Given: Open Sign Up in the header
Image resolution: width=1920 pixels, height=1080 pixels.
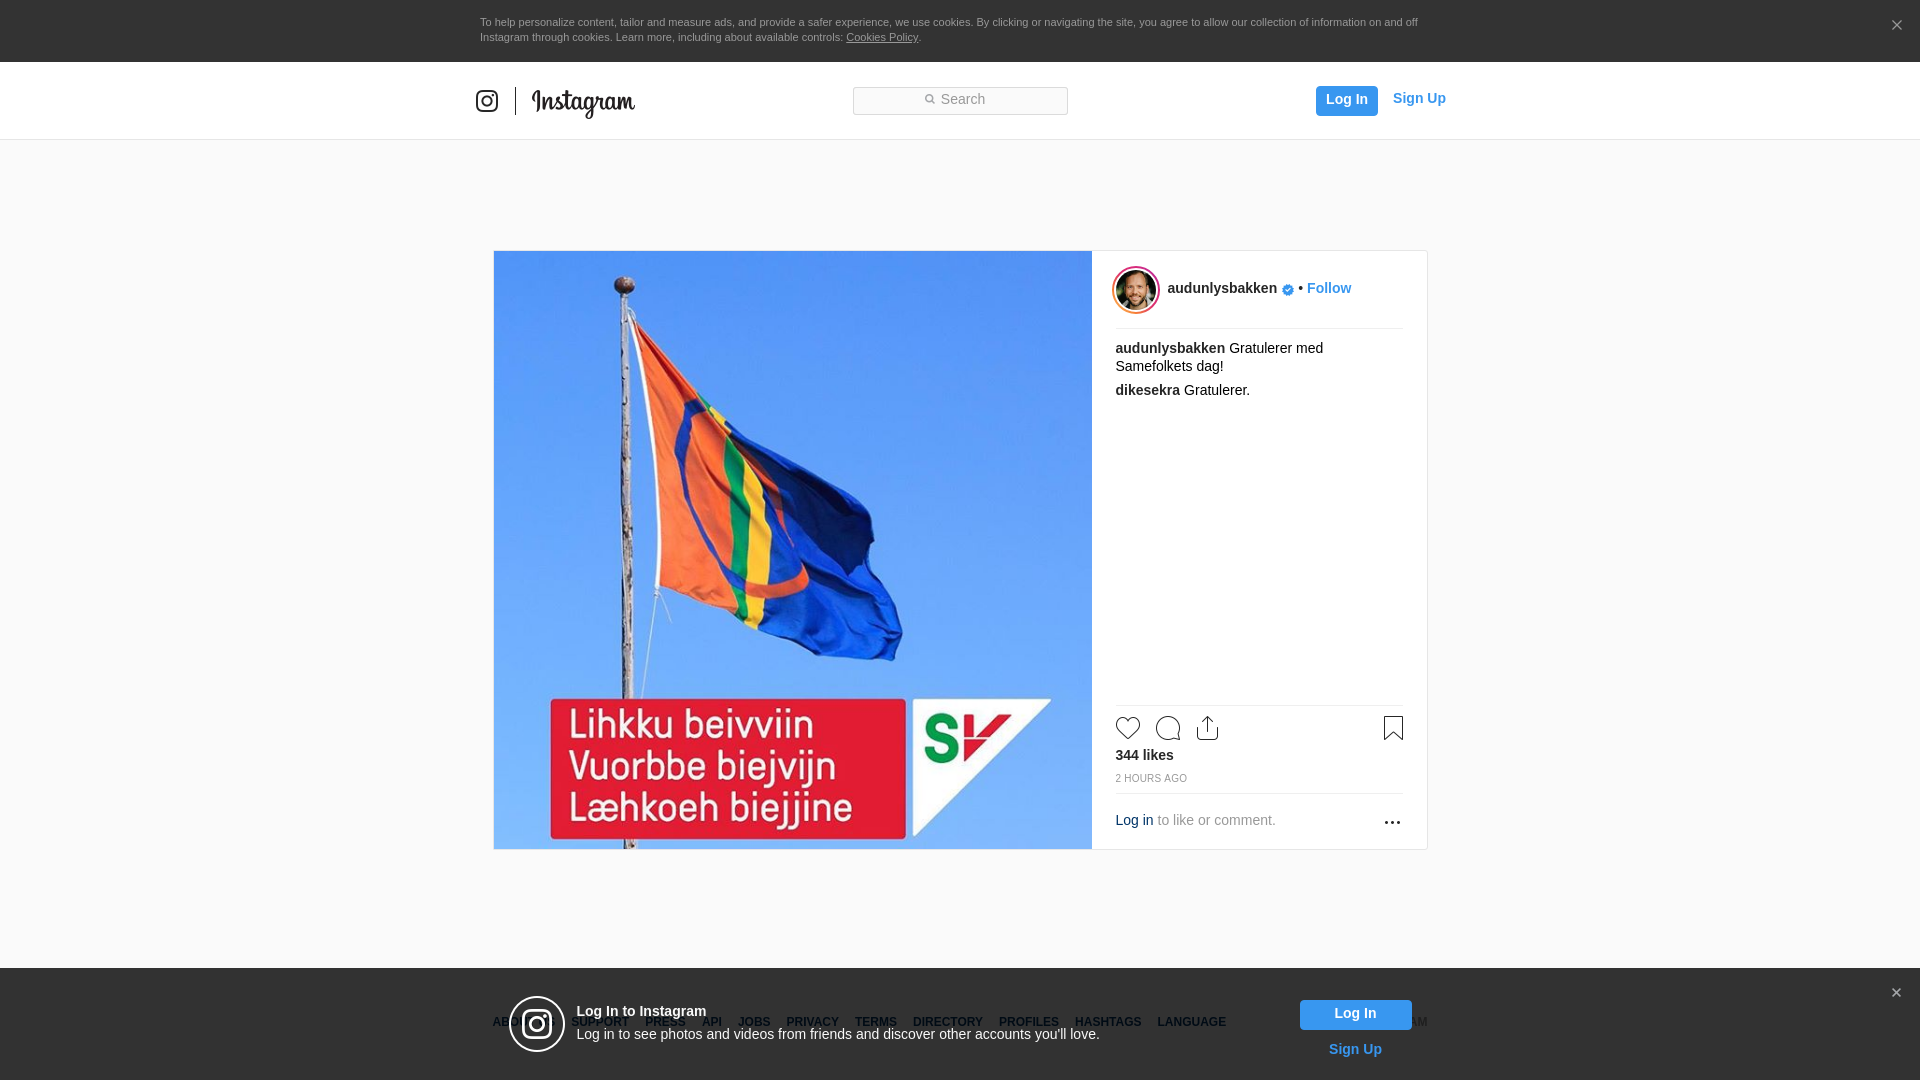Looking at the screenshot, I should coord(1419,98).
